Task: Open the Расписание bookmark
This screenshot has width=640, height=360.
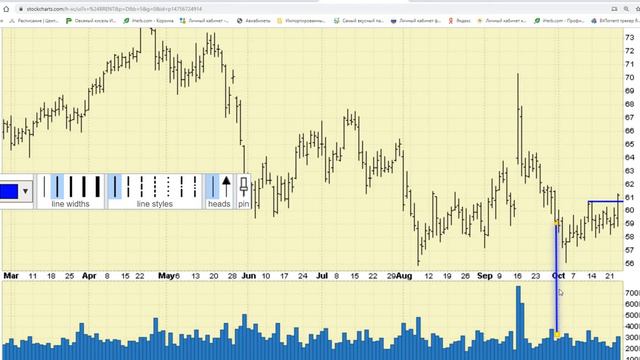Action: click(x=34, y=20)
